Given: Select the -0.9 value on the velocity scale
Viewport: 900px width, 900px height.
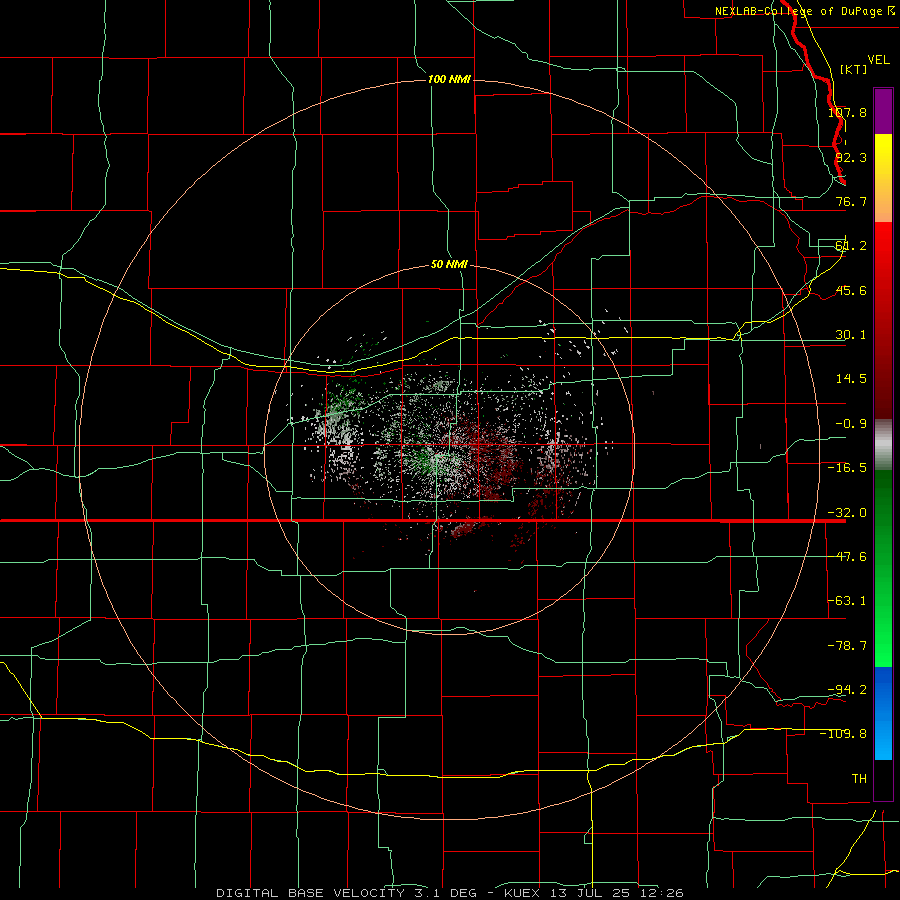Looking at the screenshot, I should coord(851,424).
